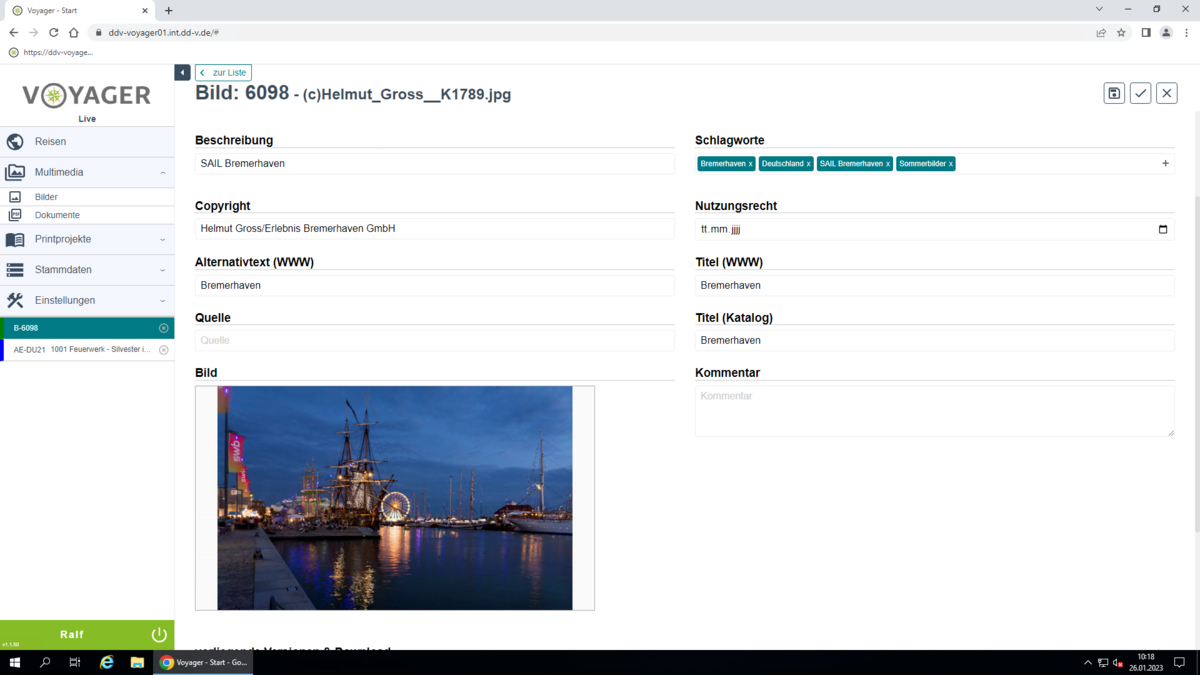The height and width of the screenshot is (675, 1200).
Task: Click the Voyager logo
Action: click(x=87, y=96)
